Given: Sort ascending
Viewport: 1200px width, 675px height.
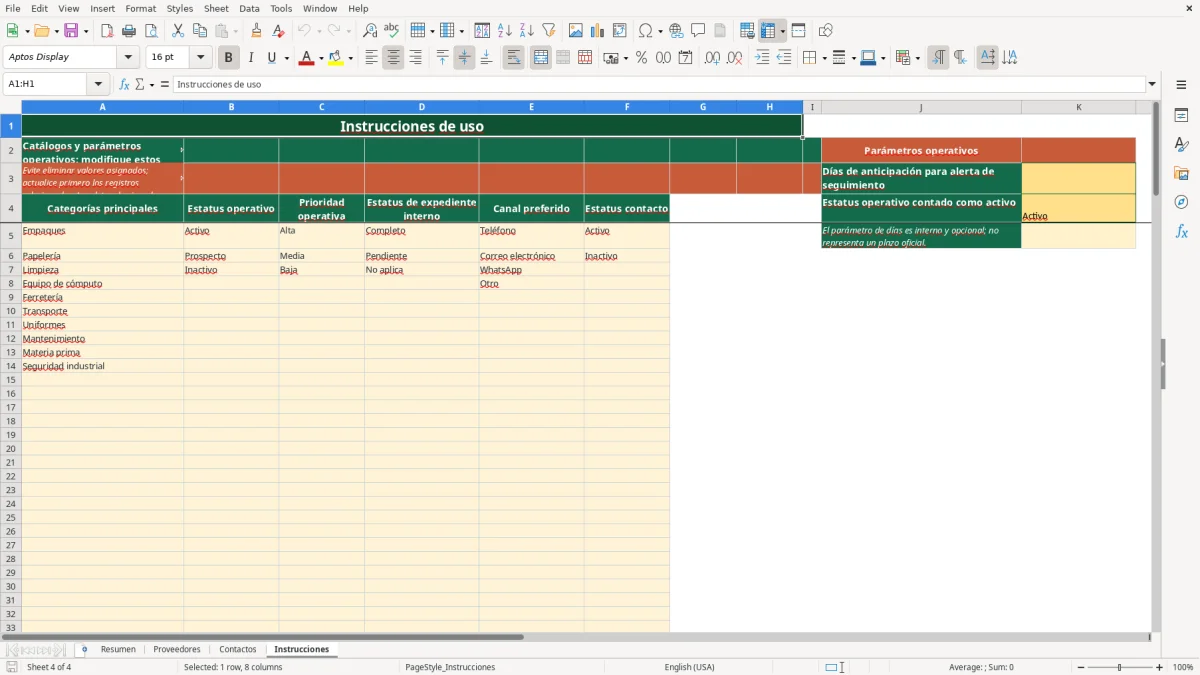Looking at the screenshot, I should [x=505, y=31].
